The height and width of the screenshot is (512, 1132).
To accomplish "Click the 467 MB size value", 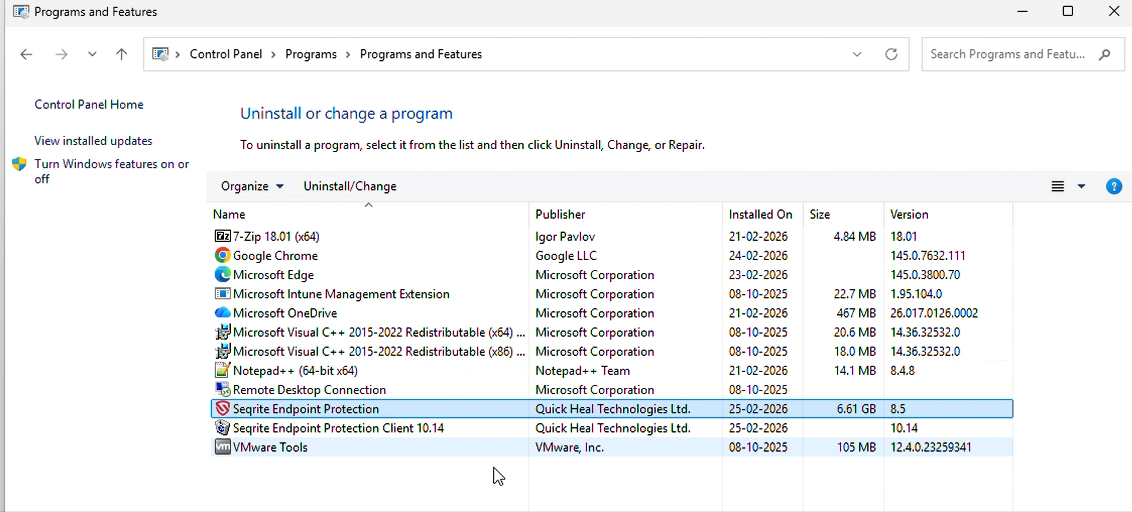I will pos(857,313).
